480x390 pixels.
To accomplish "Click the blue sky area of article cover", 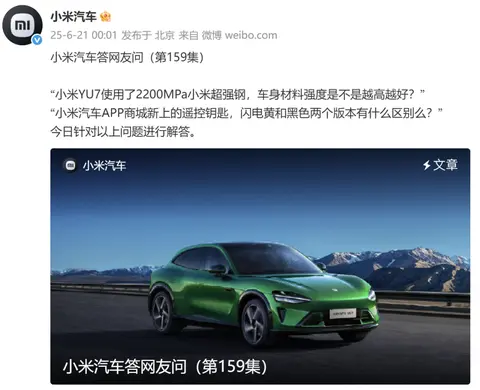I will (260, 207).
